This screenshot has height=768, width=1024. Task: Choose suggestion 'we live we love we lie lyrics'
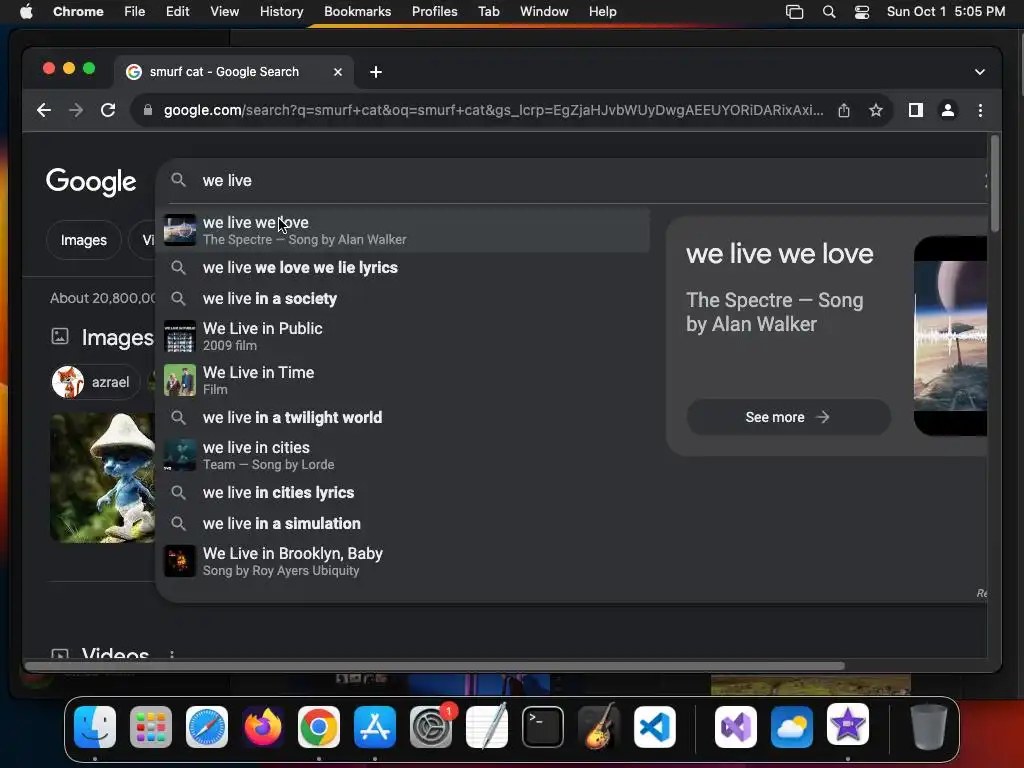(x=405, y=268)
